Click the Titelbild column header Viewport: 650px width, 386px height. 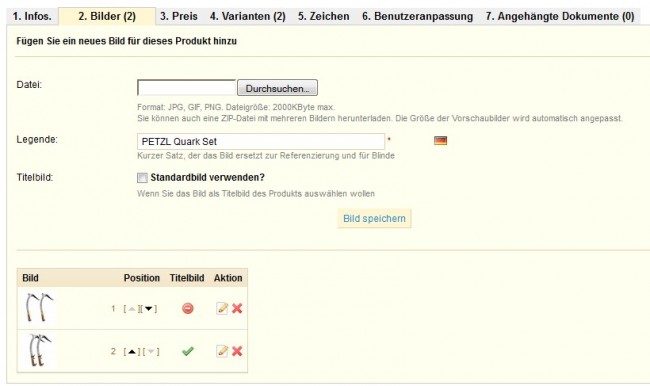[x=187, y=278]
